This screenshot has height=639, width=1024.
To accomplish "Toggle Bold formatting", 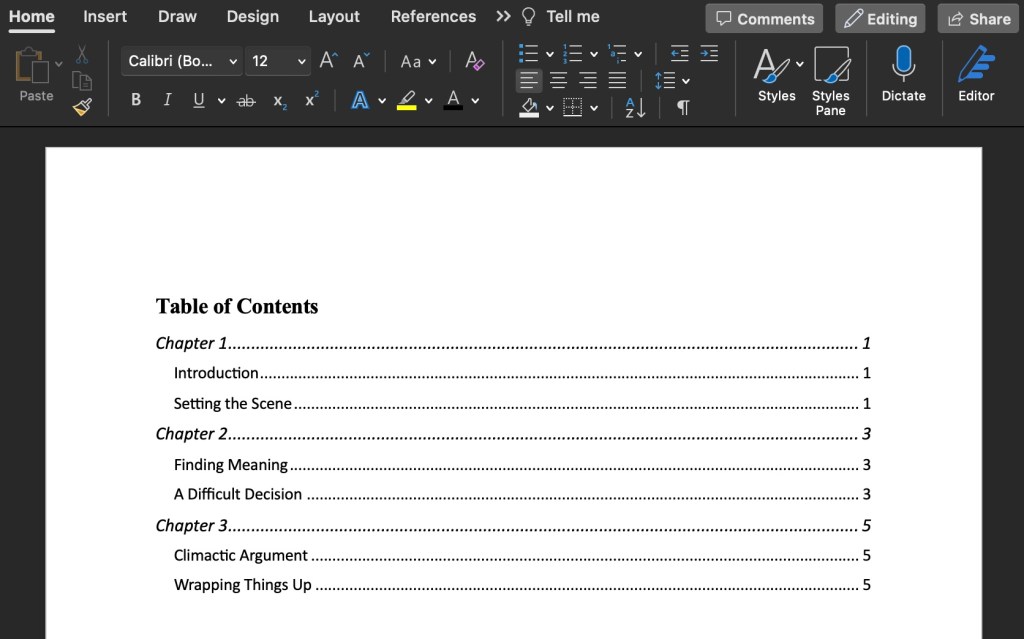I will tap(136, 100).
